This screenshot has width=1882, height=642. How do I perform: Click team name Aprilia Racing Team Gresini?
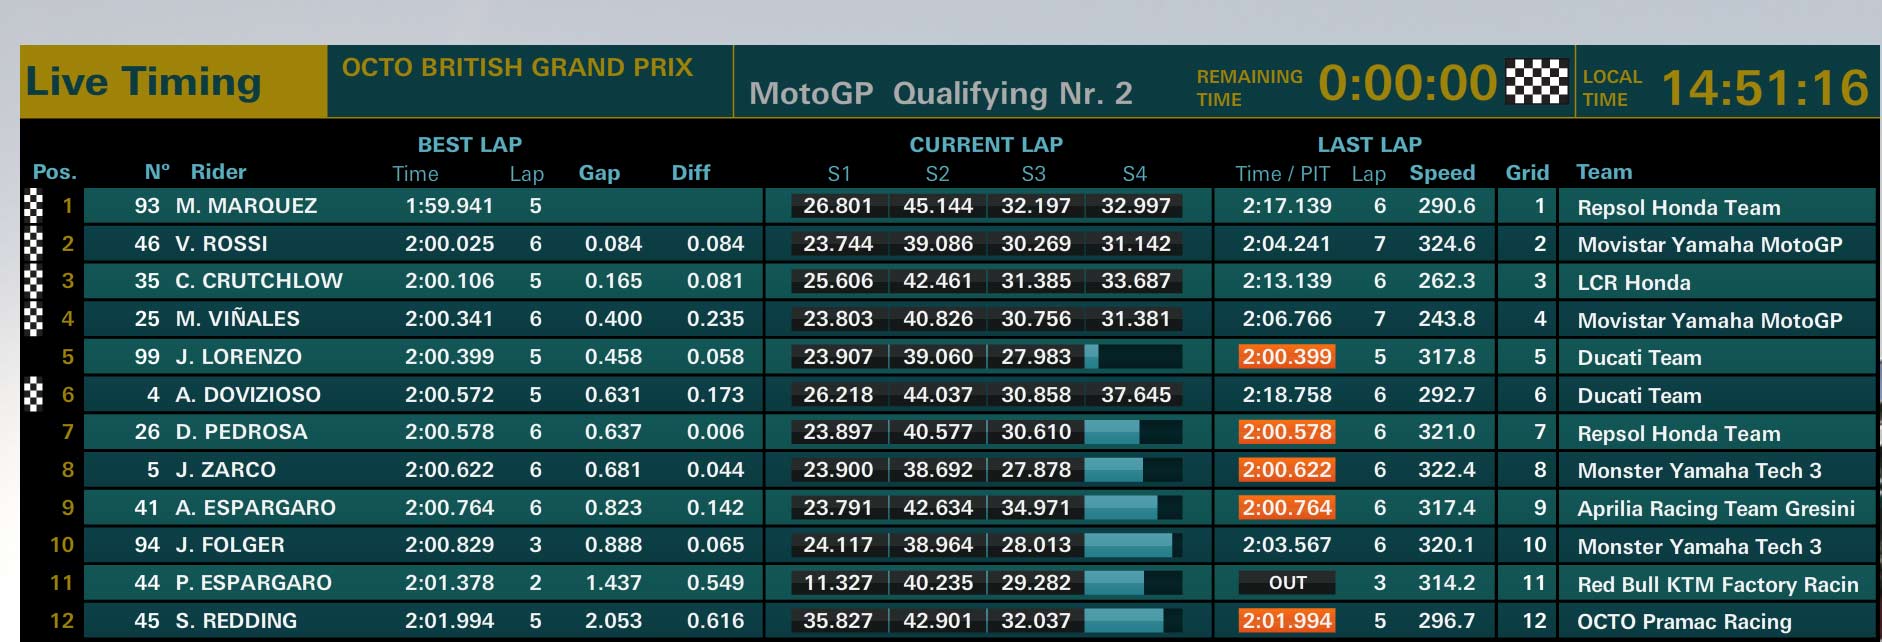click(x=1716, y=508)
